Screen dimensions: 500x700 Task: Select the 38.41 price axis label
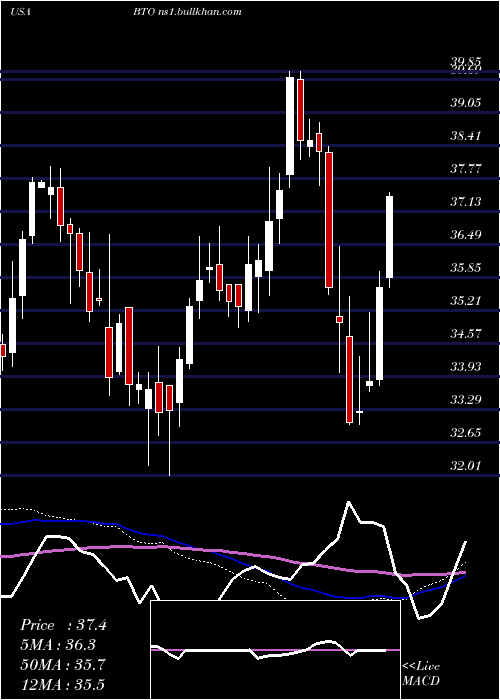(x=466, y=136)
